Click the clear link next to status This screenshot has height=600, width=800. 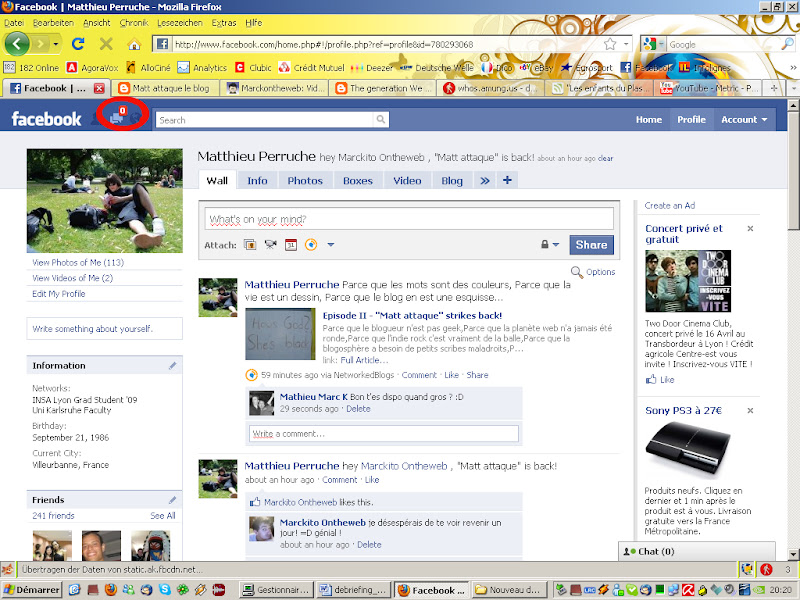[x=606, y=158]
